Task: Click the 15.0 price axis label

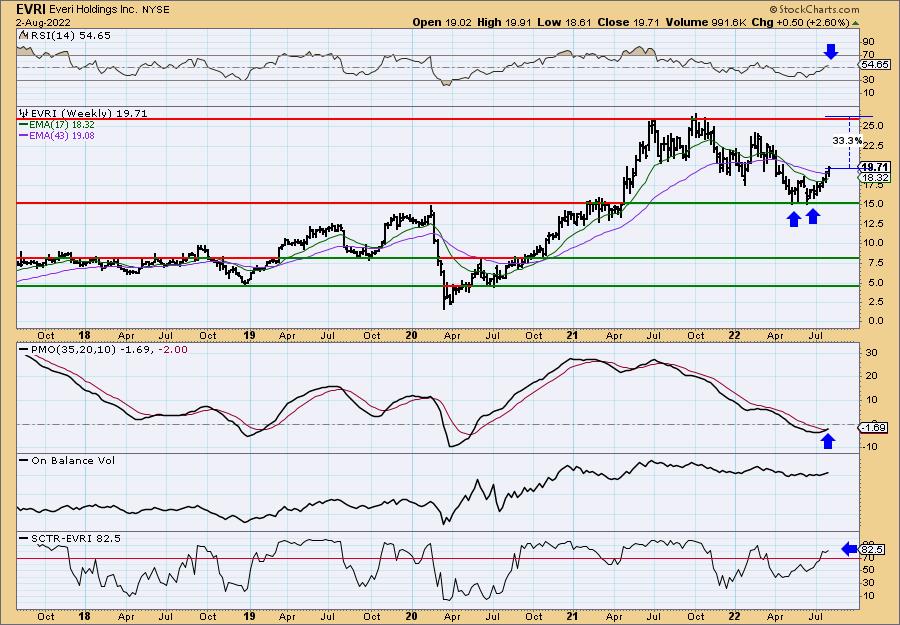Action: coord(875,203)
